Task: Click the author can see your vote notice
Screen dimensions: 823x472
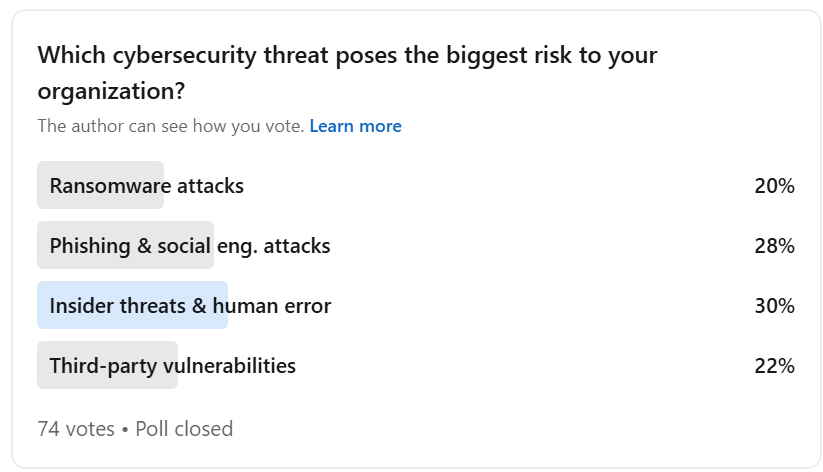Action: 170,126
